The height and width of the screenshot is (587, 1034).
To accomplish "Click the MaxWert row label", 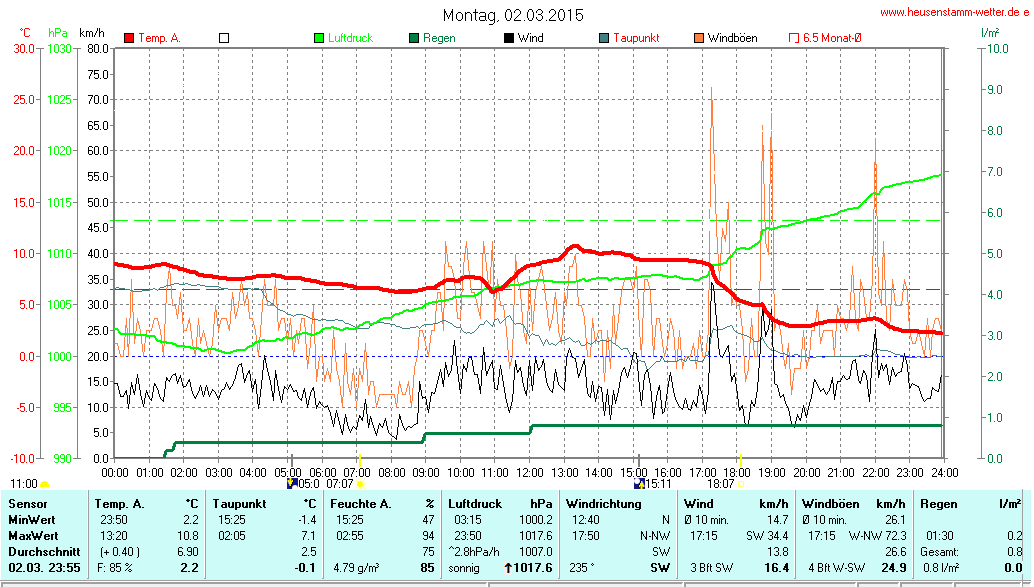I will (32, 536).
